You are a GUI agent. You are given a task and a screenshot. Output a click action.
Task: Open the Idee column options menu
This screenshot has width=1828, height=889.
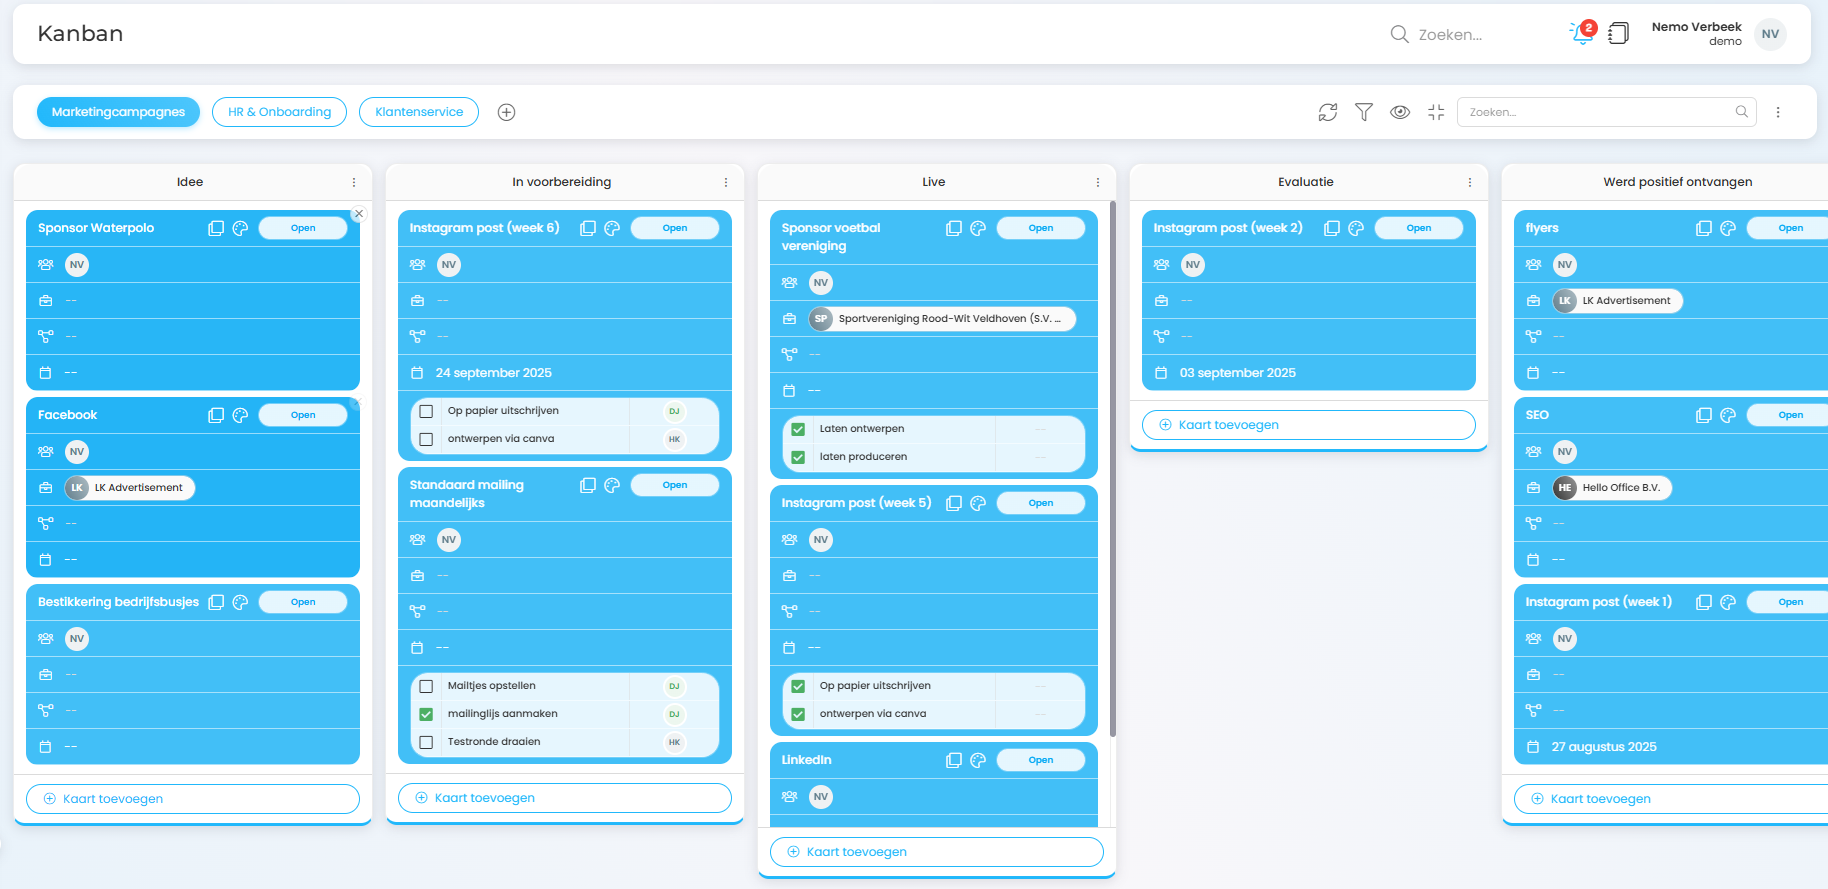click(x=354, y=182)
